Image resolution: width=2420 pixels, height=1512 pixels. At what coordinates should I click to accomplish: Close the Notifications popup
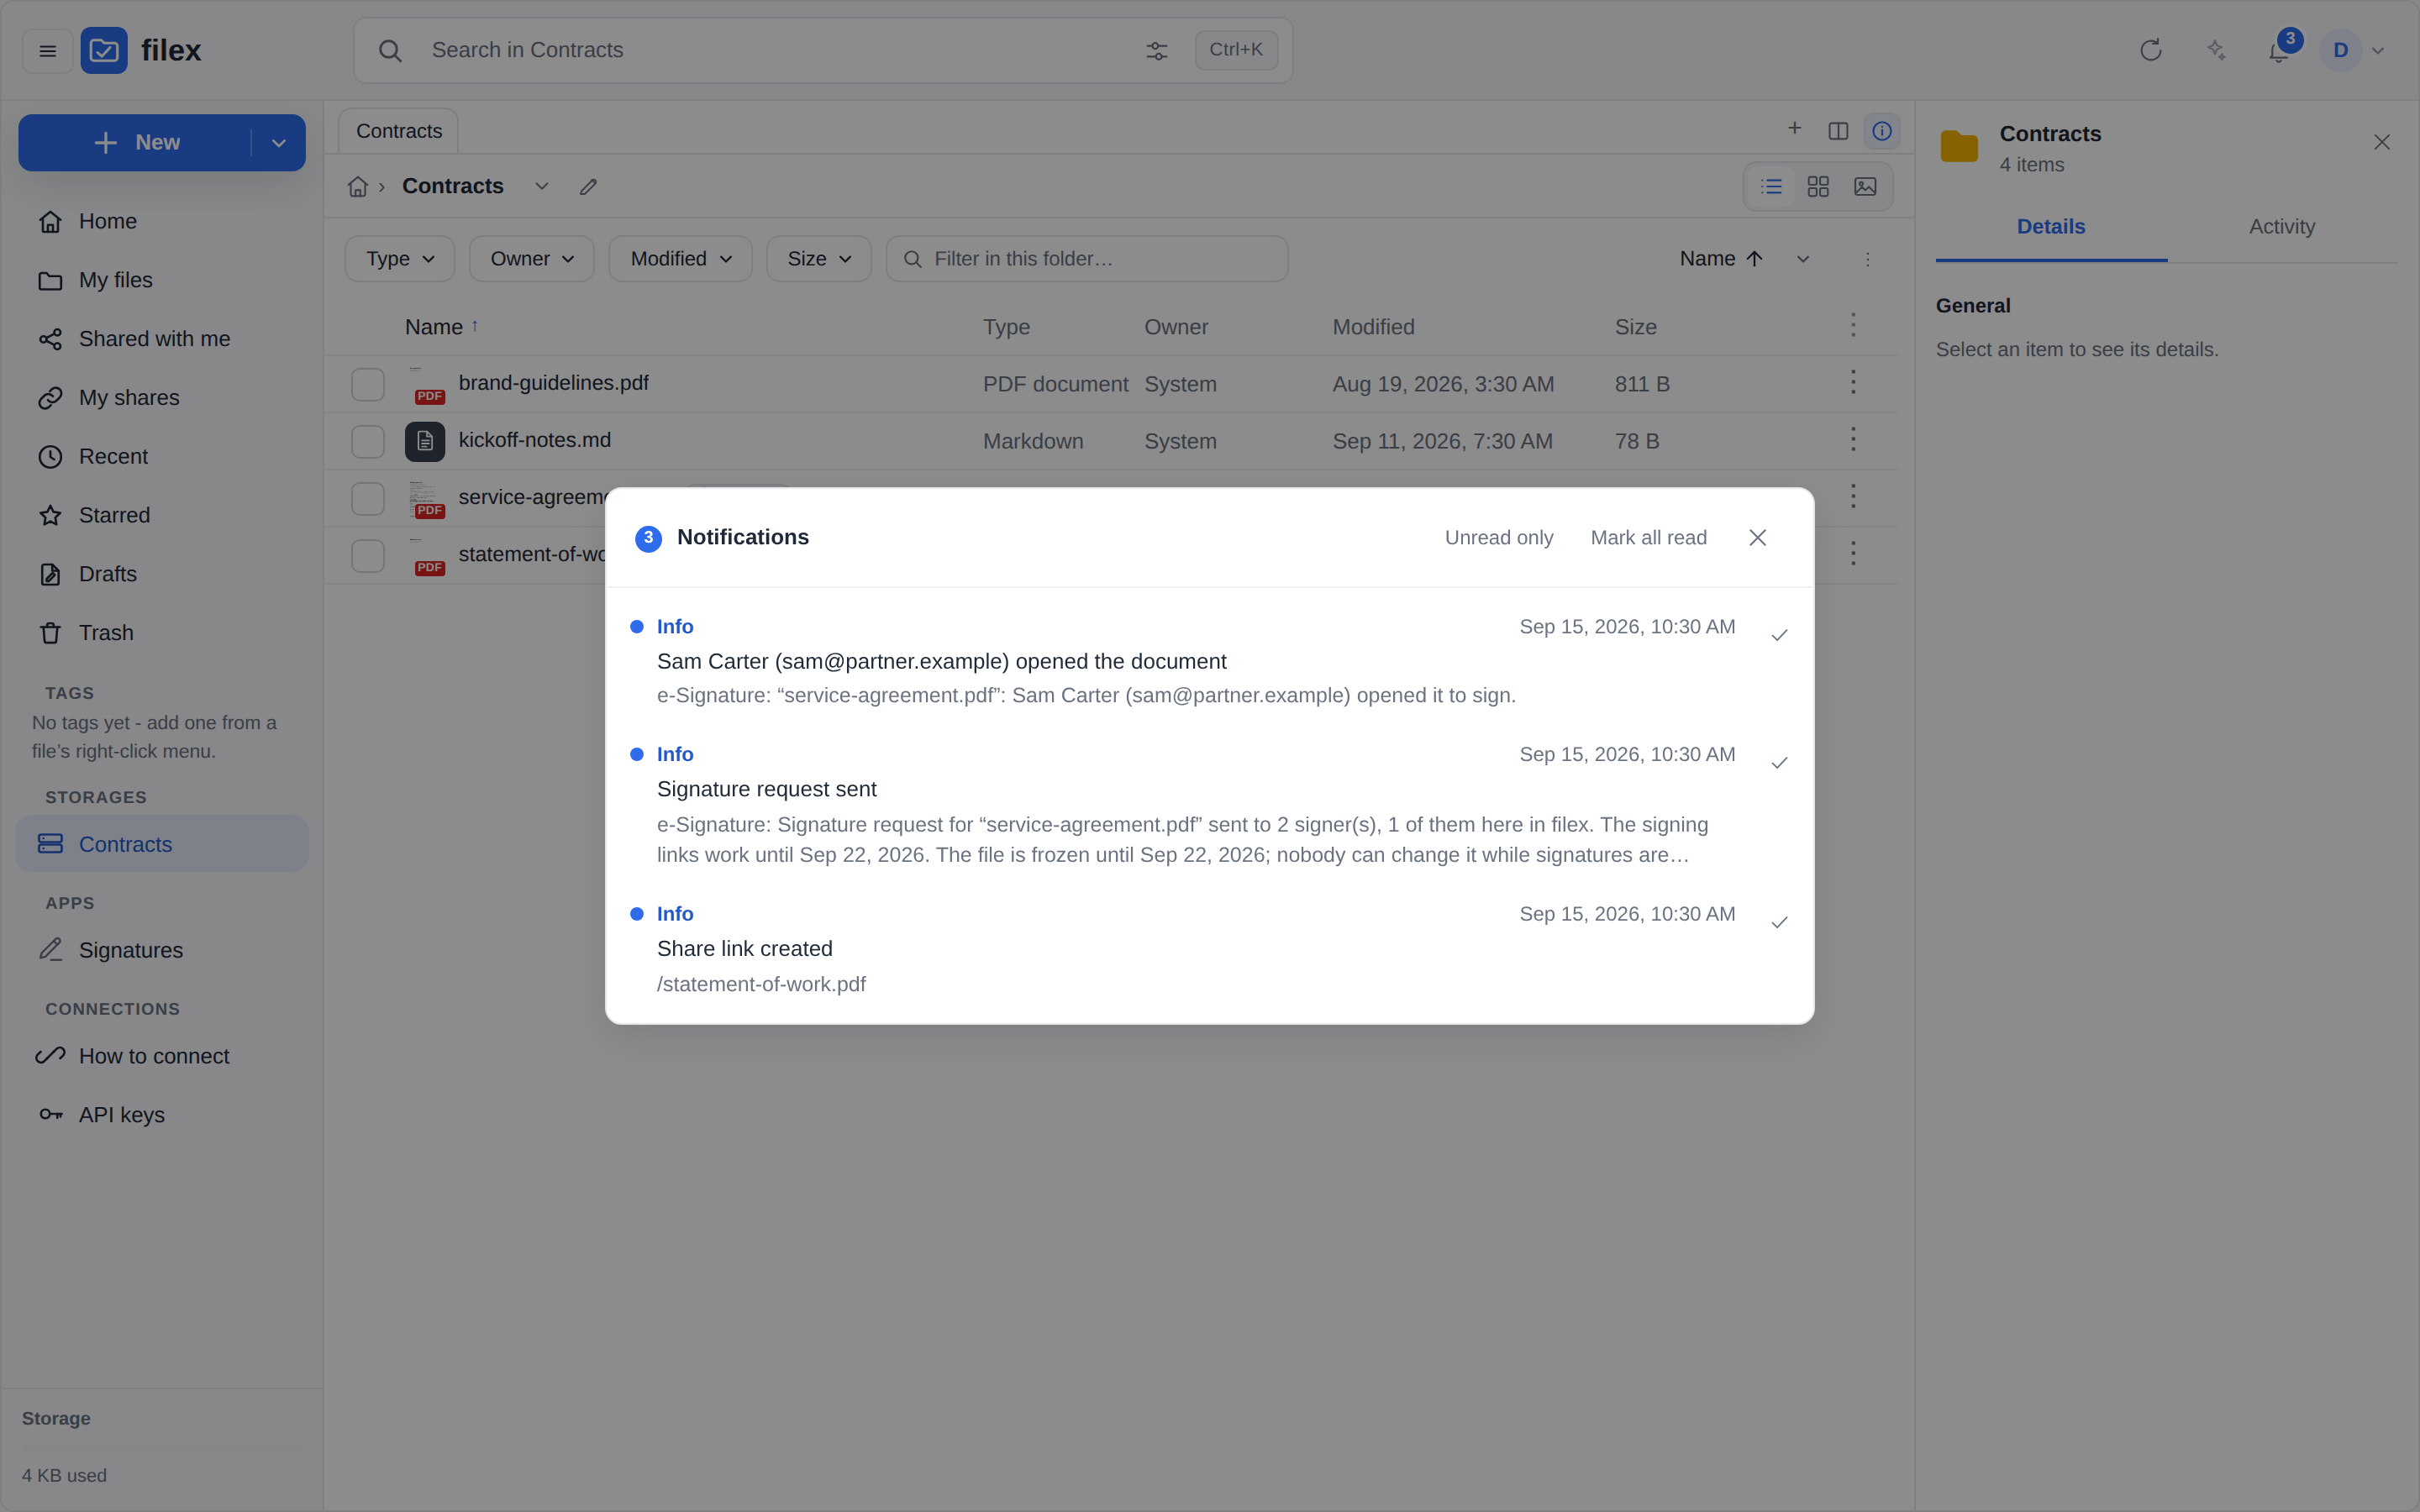1757,538
